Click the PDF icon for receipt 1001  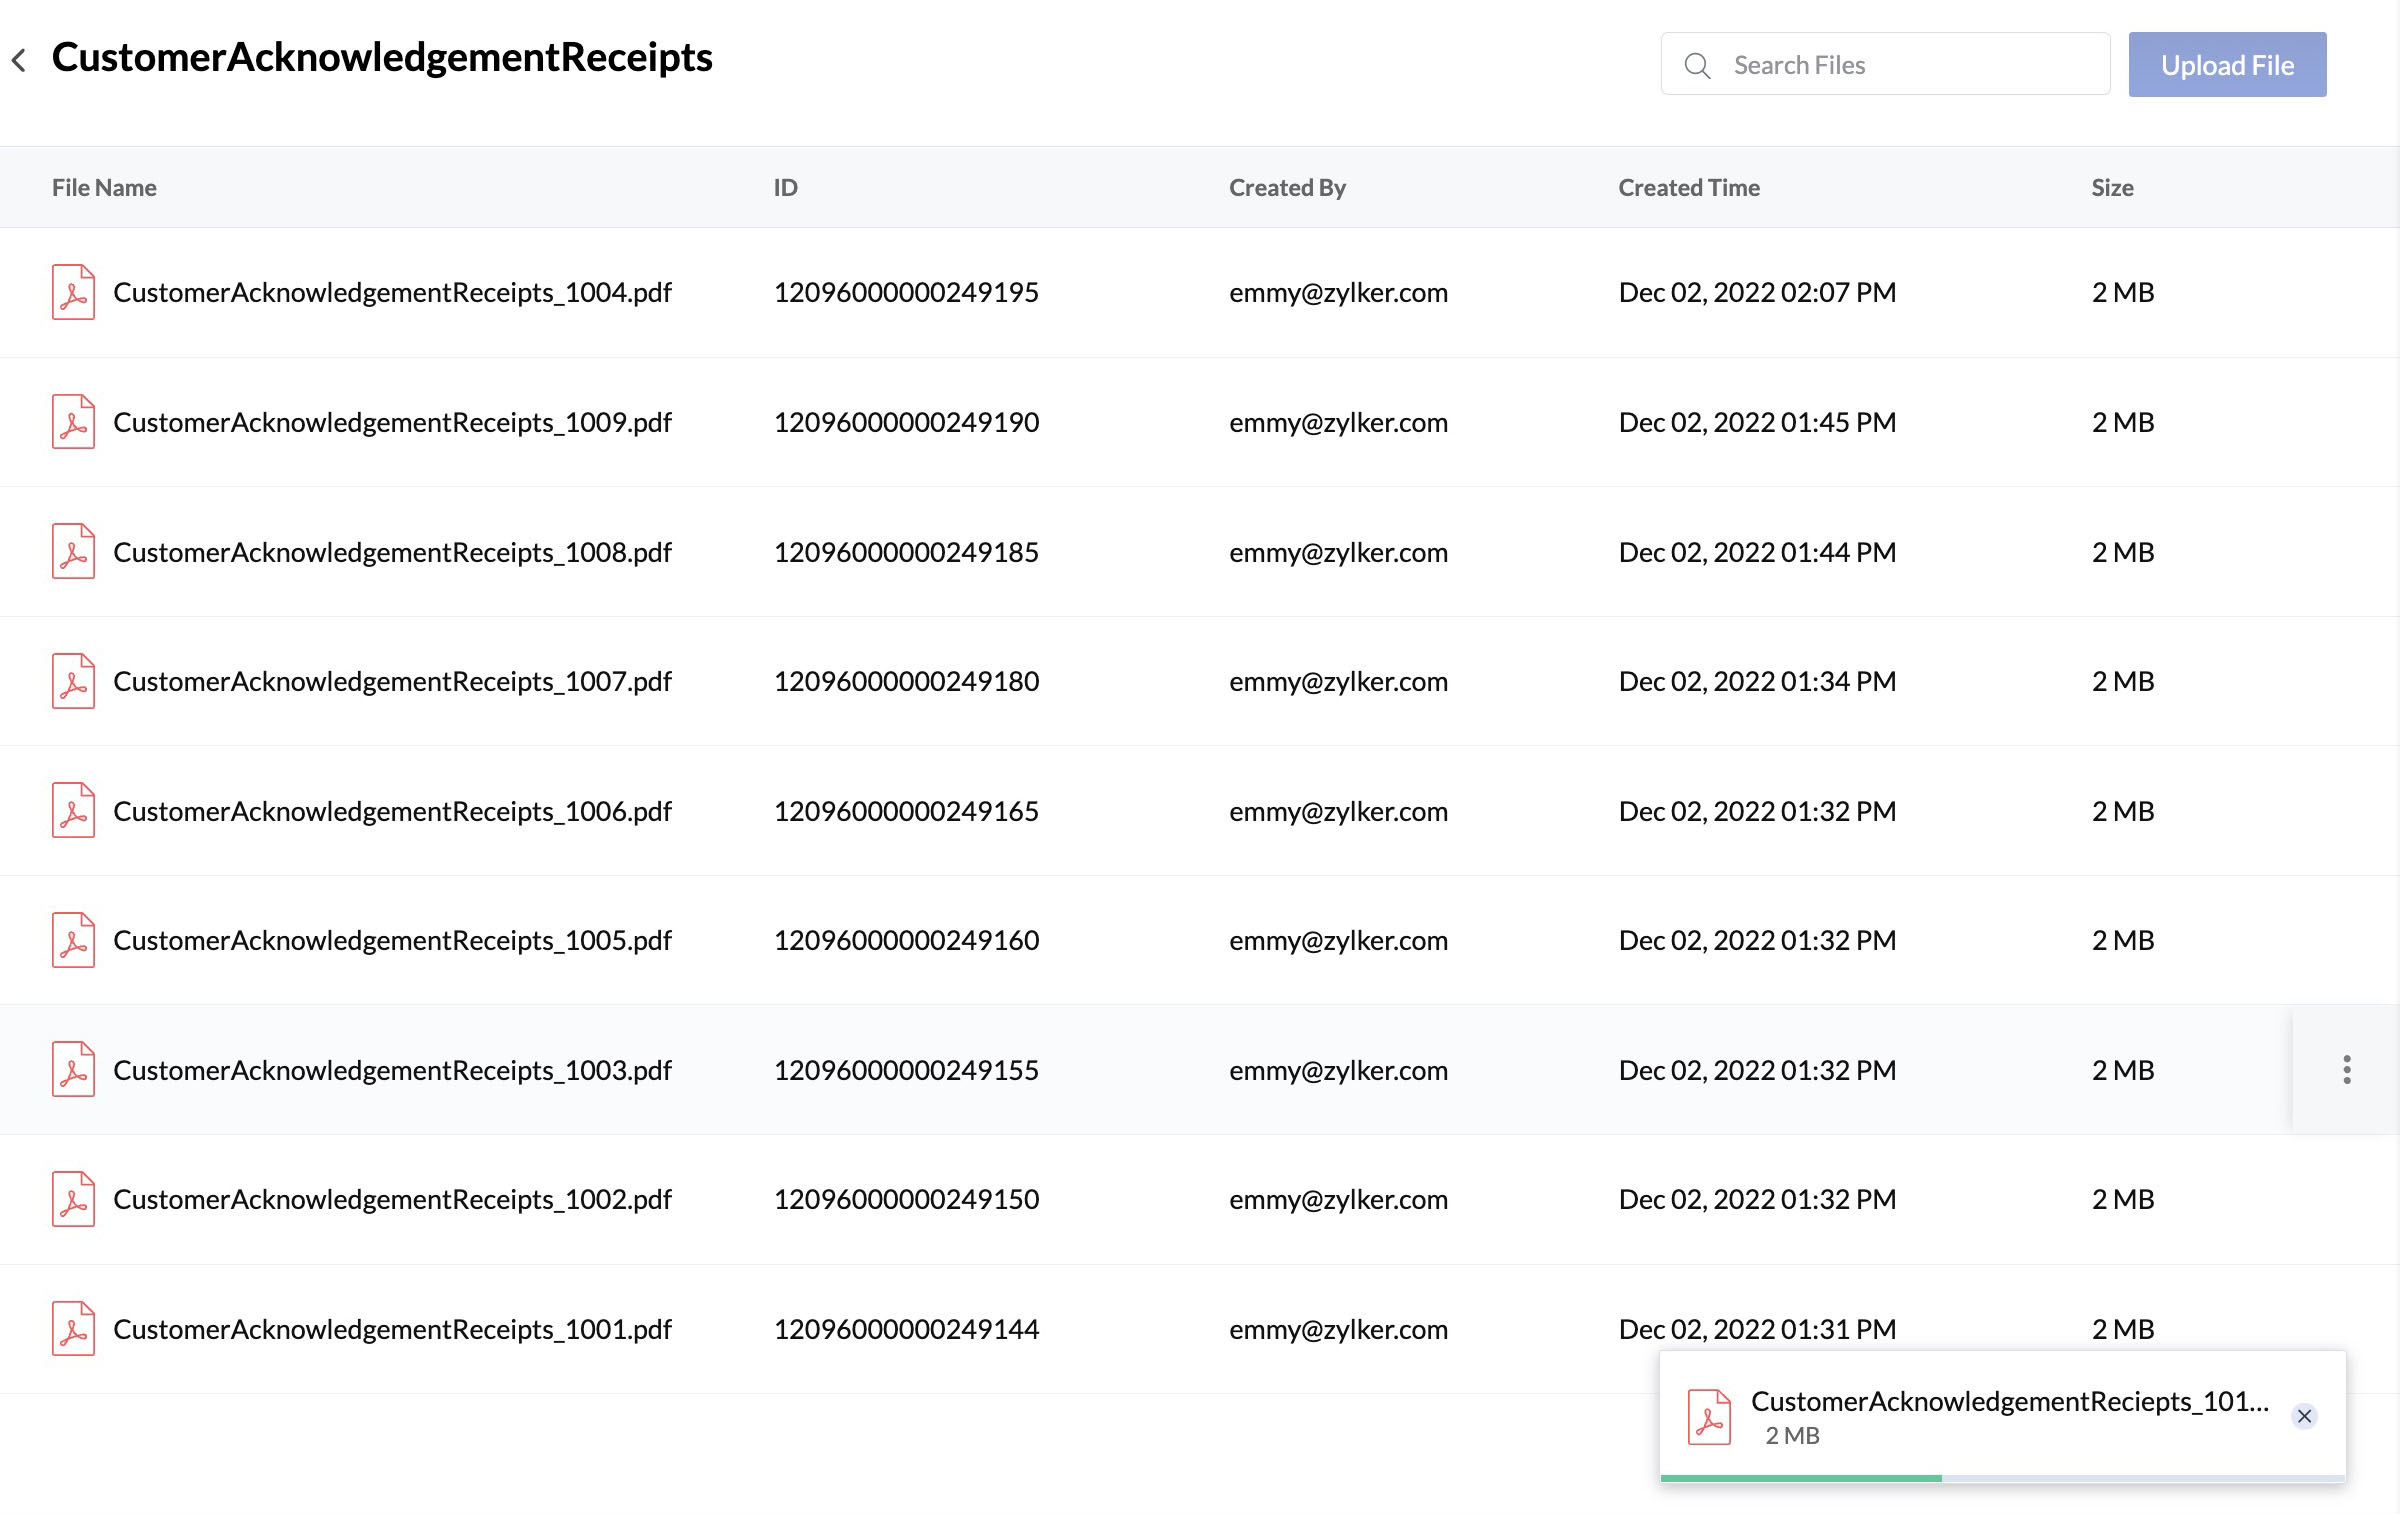(73, 1328)
